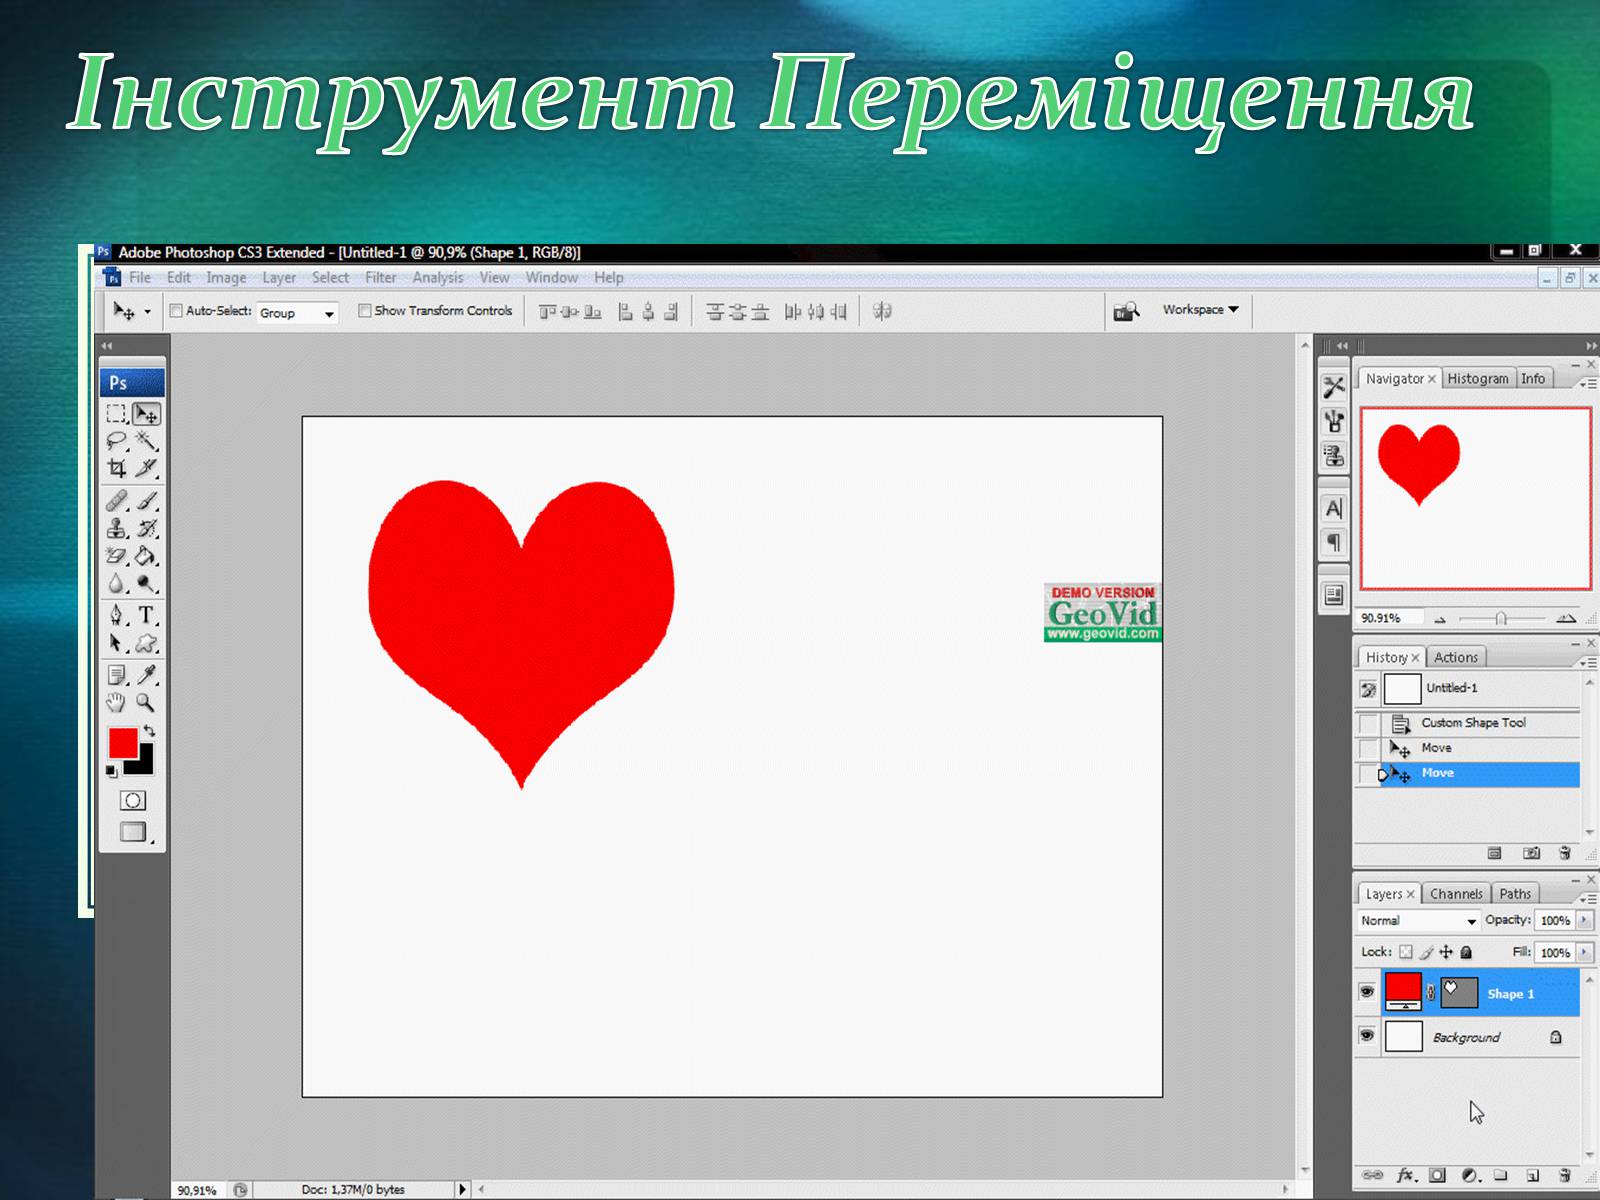Enable Show Transform Controls checkbox
The height and width of the screenshot is (1200, 1600).
tap(365, 311)
